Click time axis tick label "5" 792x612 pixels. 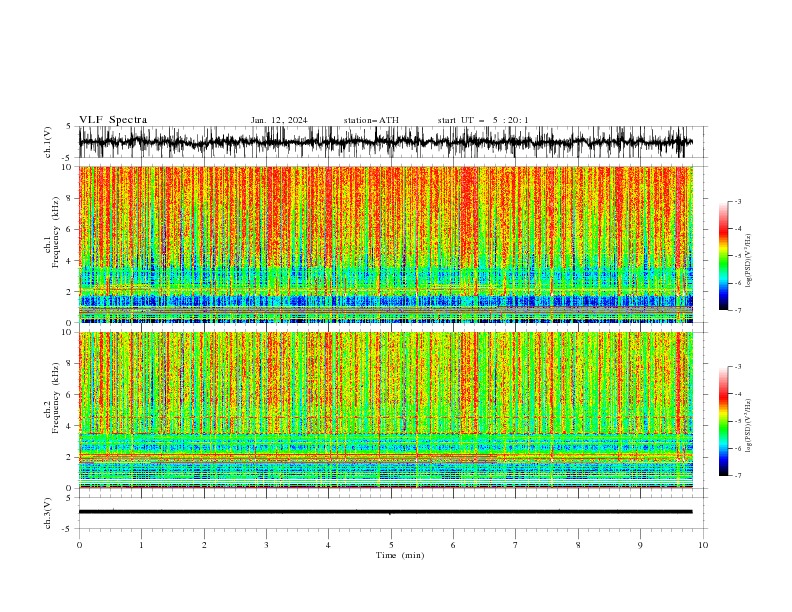pos(391,545)
